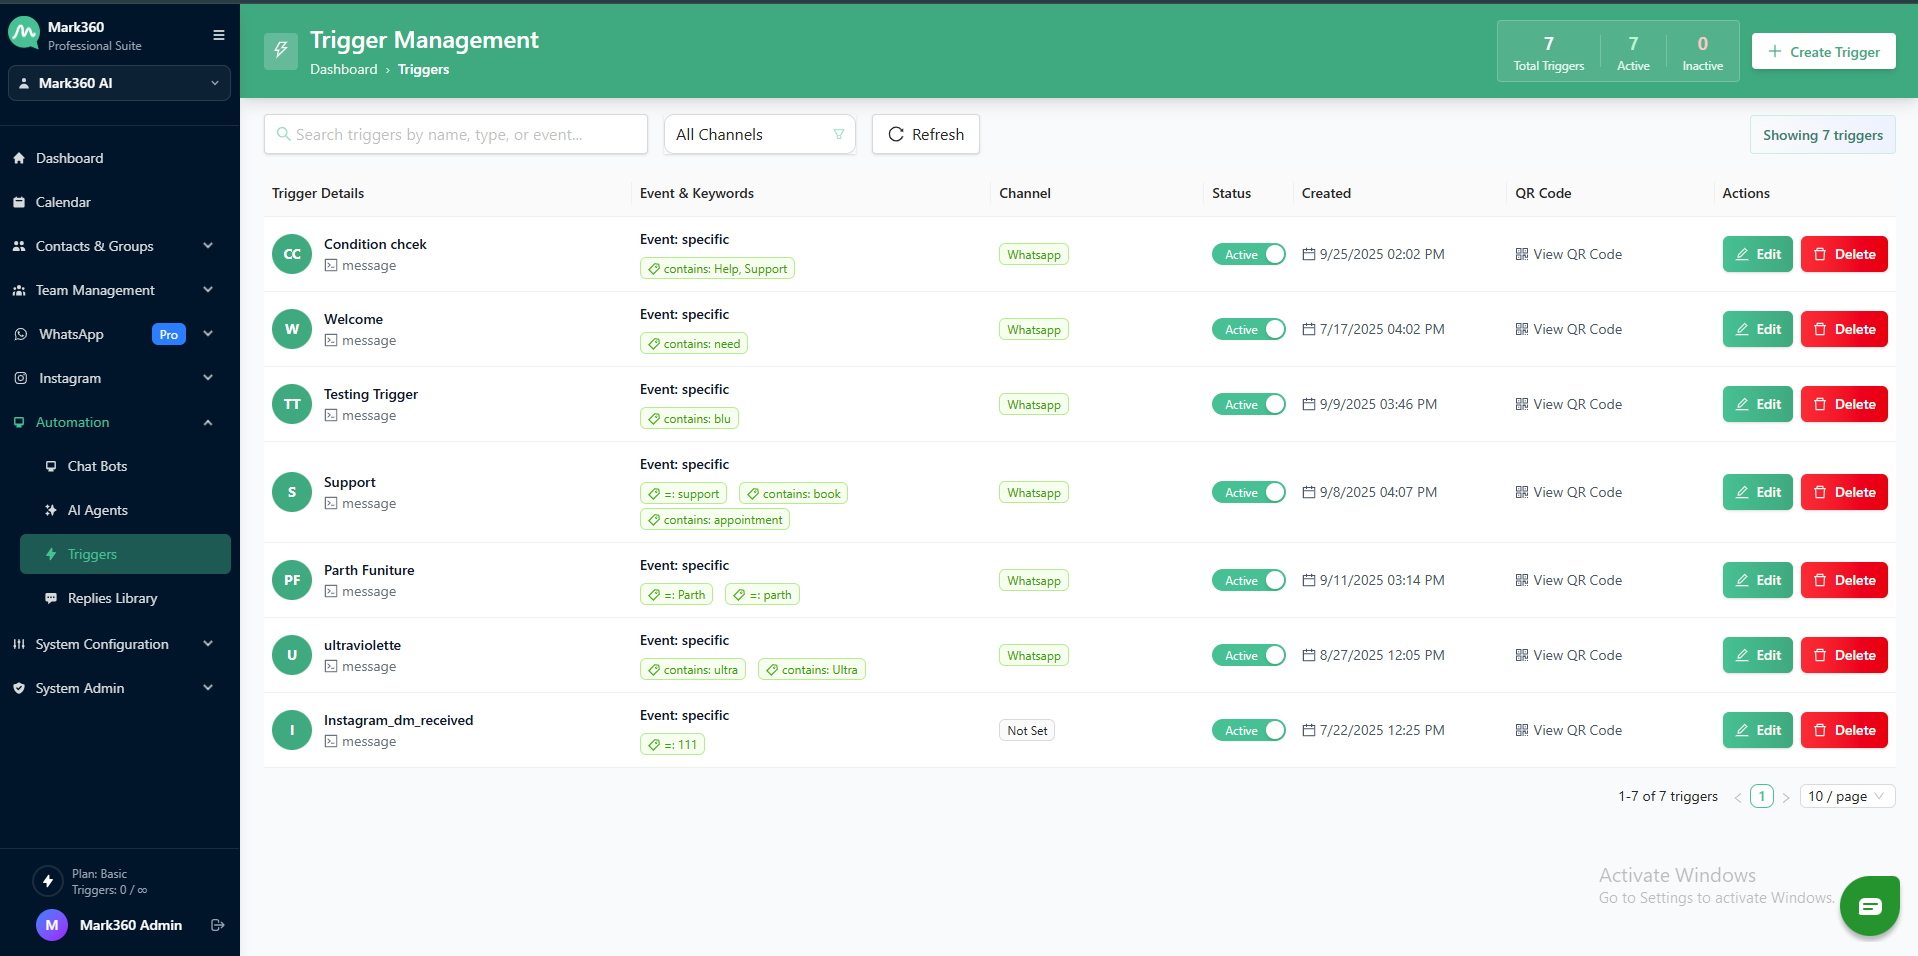The image size is (1918, 956).
Task: Open Chat Bots in the Automation menu
Action: point(97,466)
